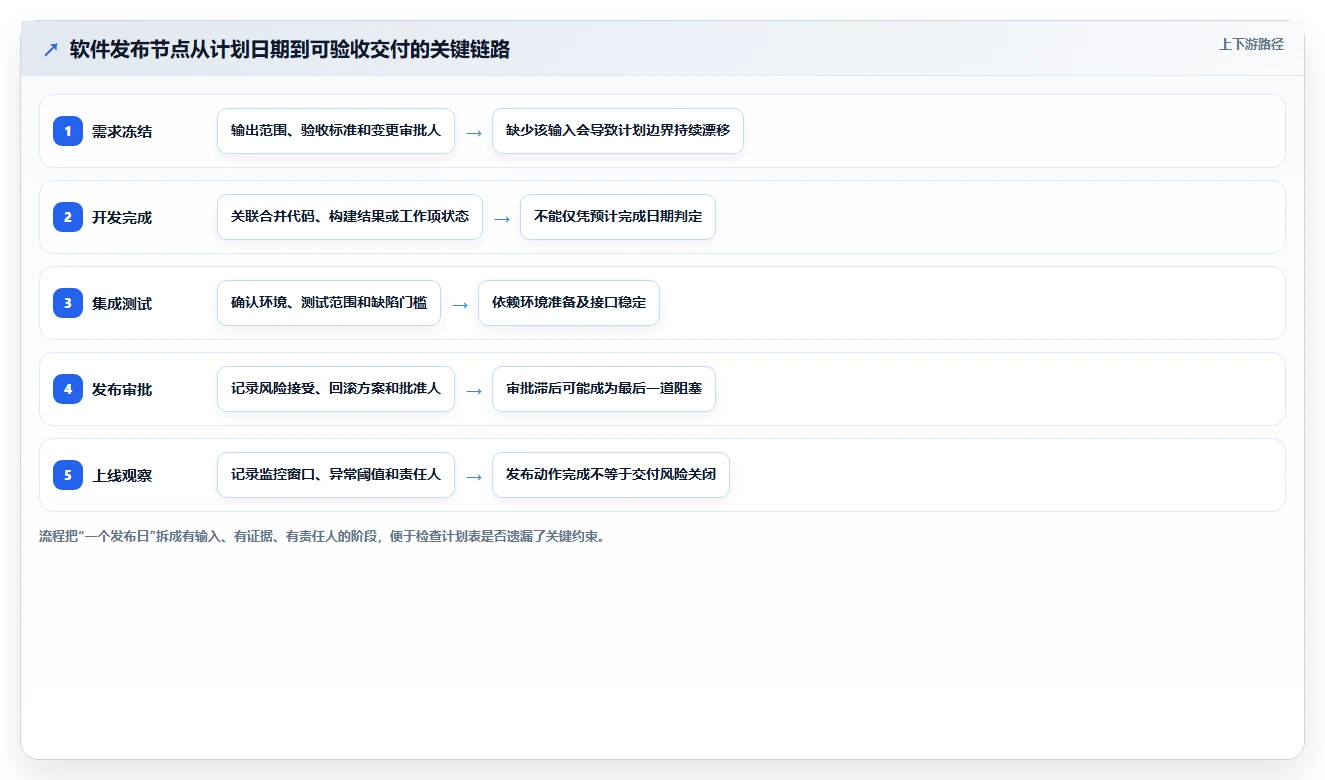Click the arrow in the 需求冻结 row
This screenshot has width=1325, height=780.
click(x=474, y=132)
